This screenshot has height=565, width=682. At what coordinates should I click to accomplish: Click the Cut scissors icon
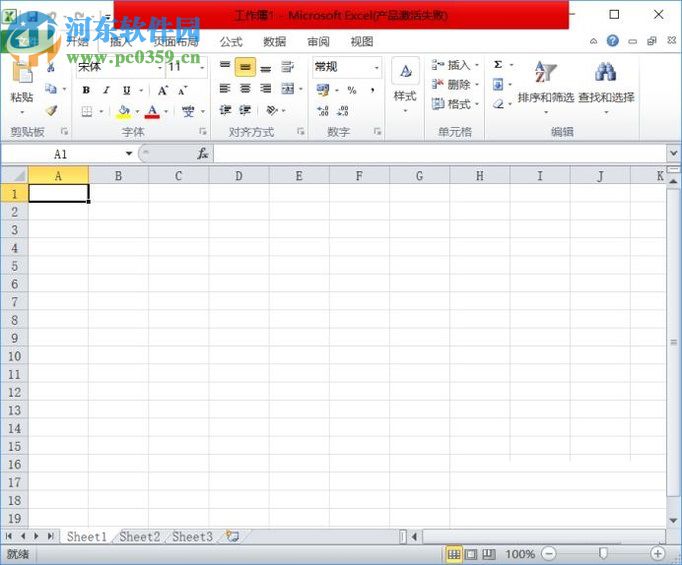point(51,67)
